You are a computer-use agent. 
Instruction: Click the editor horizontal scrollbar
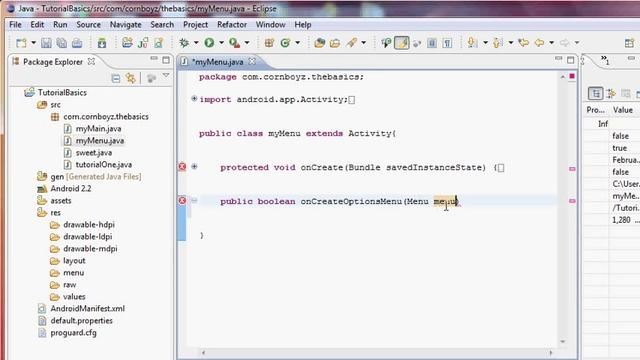pos(376,352)
